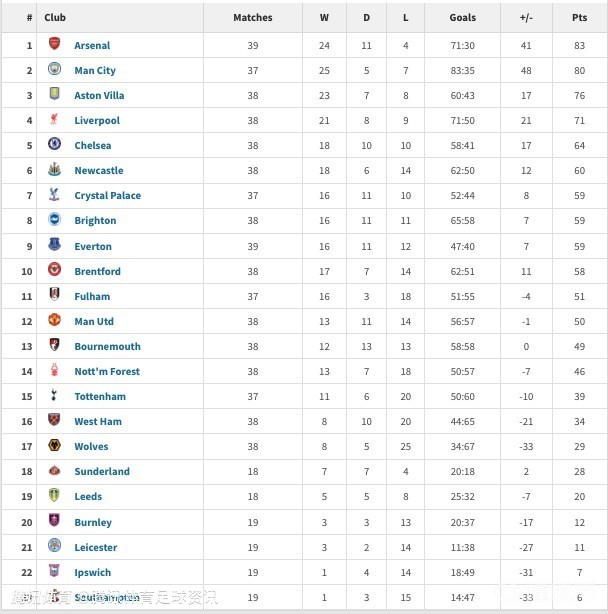
Task: Click the Wolves crest icon
Action: coord(54,446)
